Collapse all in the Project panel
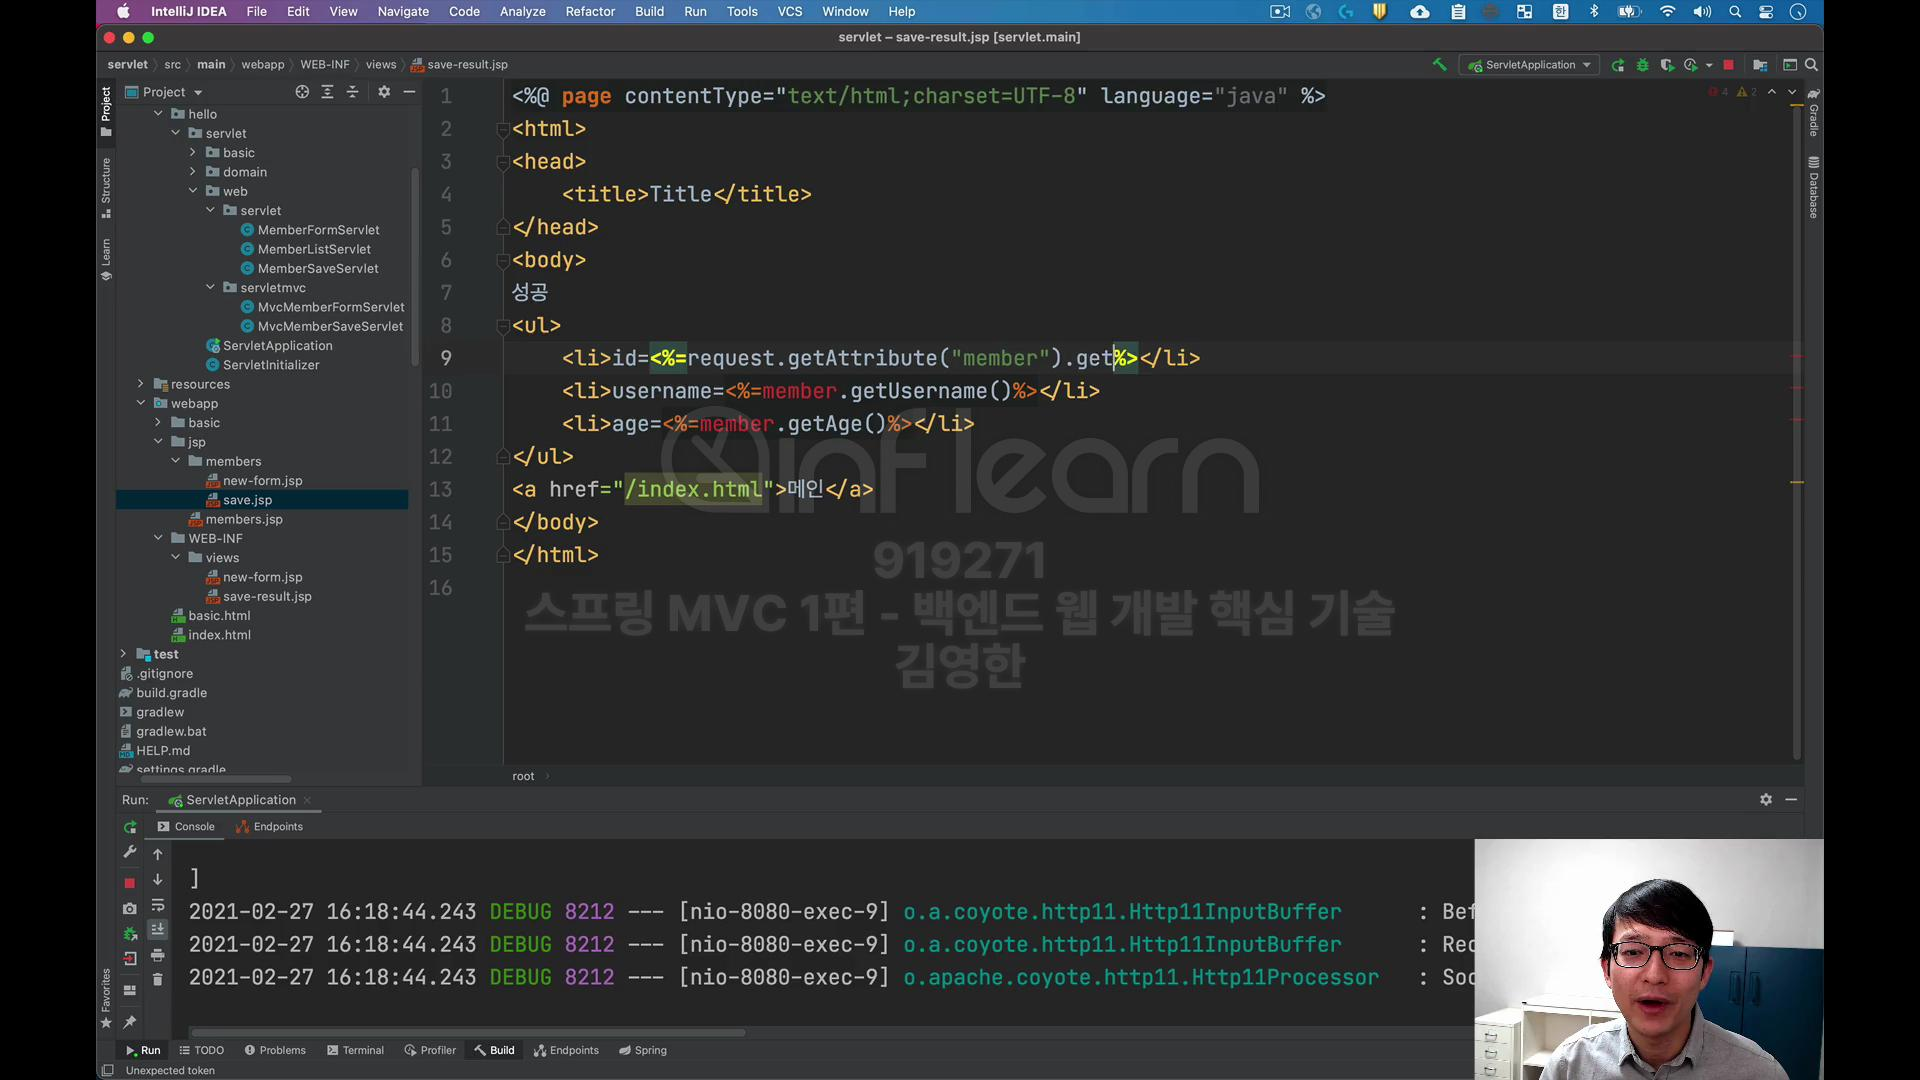Viewport: 1920px width, 1080px height. [352, 92]
